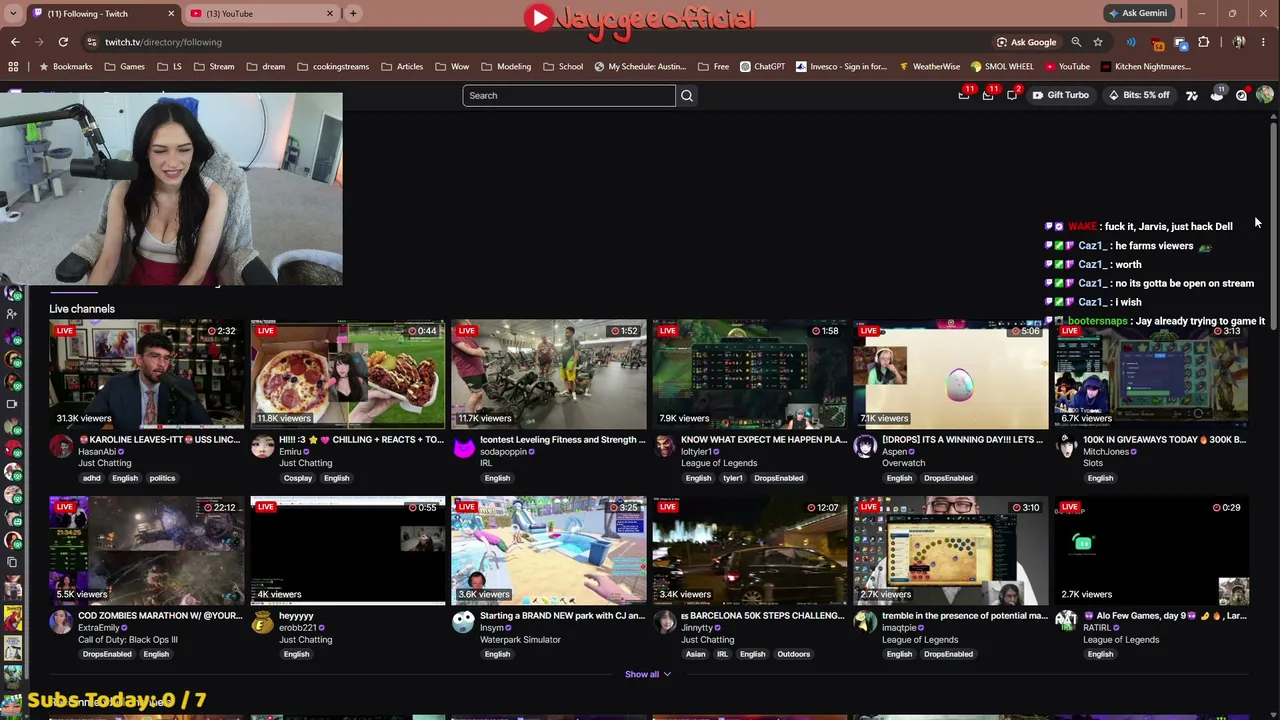Screen dimensions: 1280x720
Task: Switch to the YouTube browser tab
Action: [x=264, y=13]
